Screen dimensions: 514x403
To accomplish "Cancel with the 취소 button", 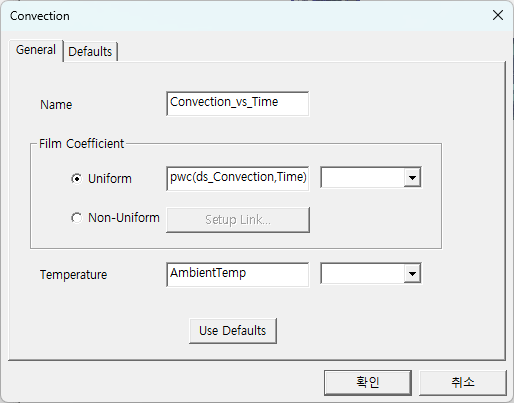I will (x=463, y=382).
